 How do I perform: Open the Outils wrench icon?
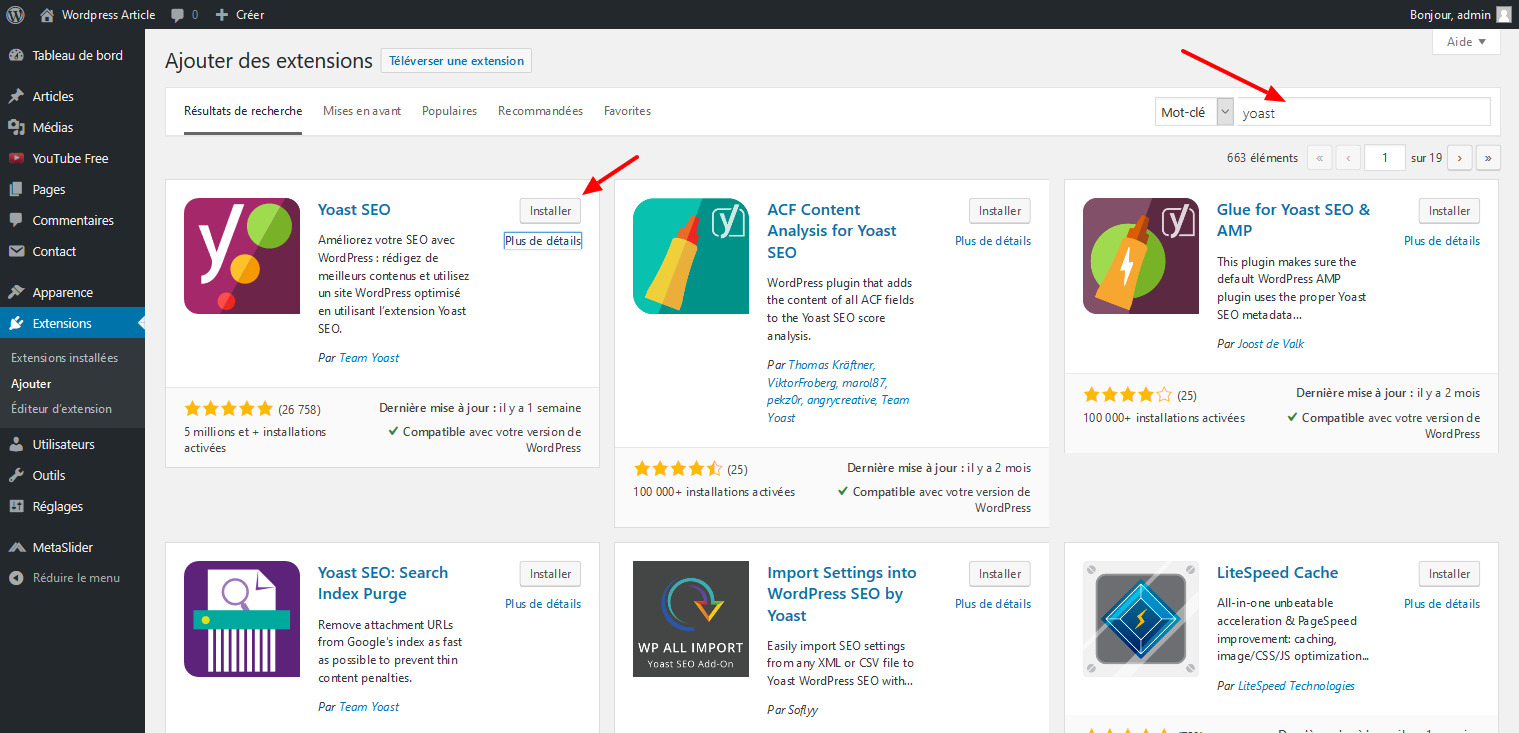16,475
